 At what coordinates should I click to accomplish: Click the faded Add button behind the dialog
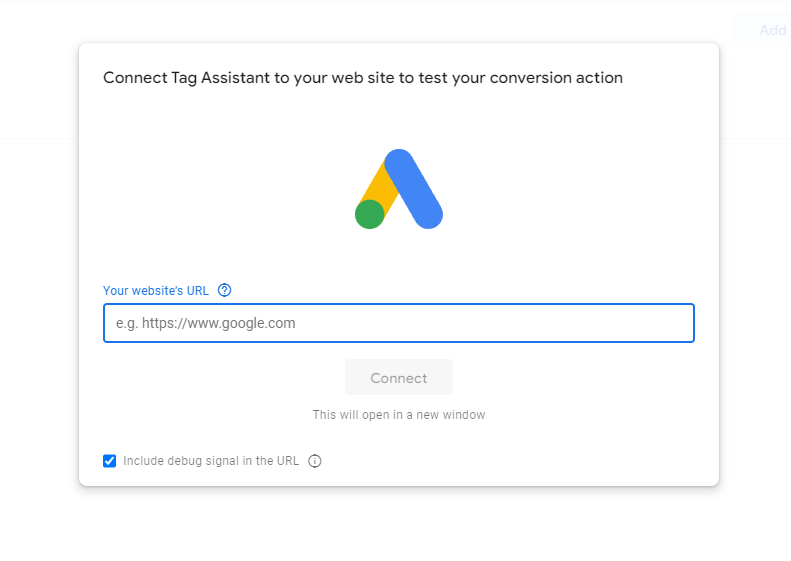point(771,30)
